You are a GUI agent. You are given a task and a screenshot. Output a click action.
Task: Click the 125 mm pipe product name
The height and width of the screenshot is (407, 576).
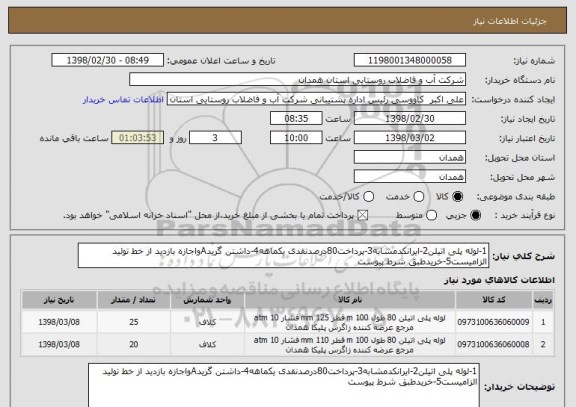click(350, 322)
